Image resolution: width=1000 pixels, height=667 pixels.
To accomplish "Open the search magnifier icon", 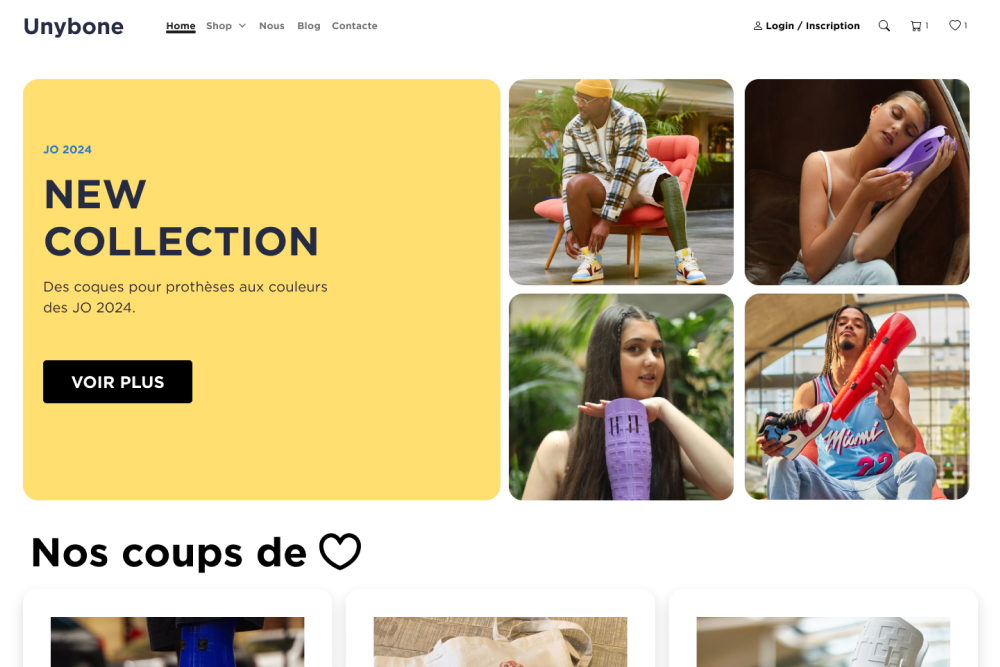I will 884,26.
